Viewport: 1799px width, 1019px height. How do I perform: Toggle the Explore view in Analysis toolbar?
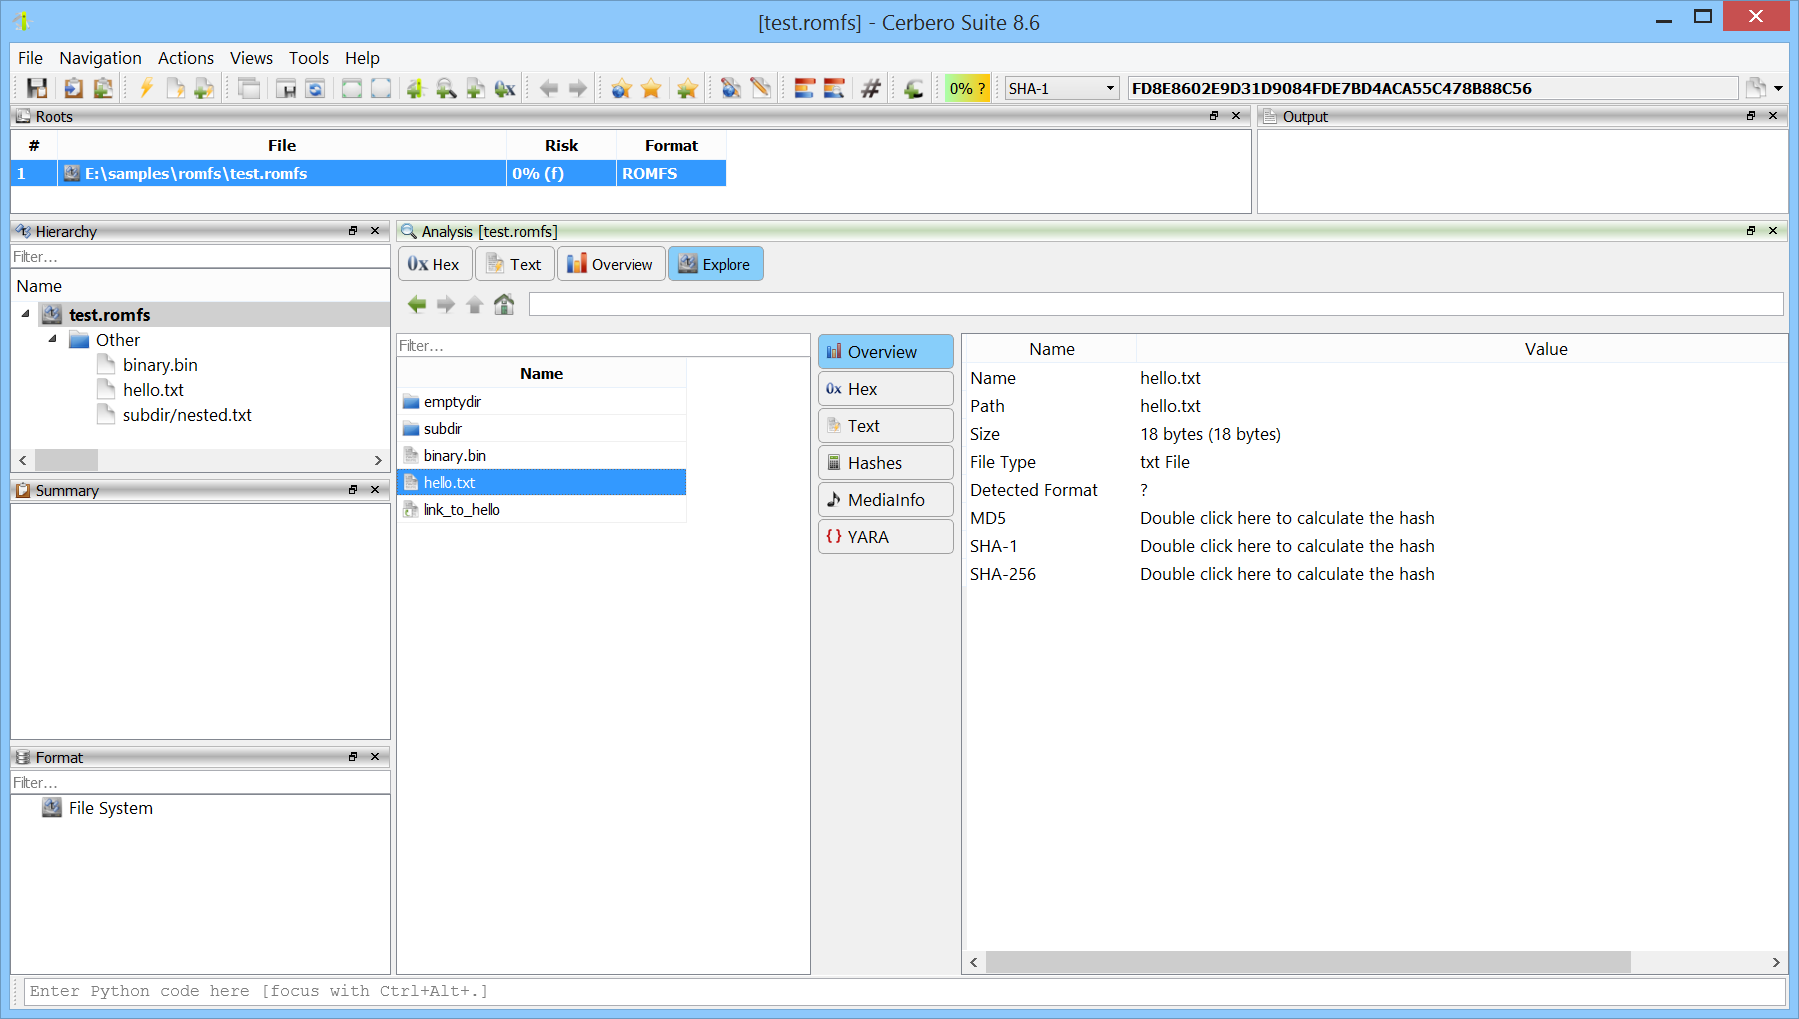click(715, 264)
